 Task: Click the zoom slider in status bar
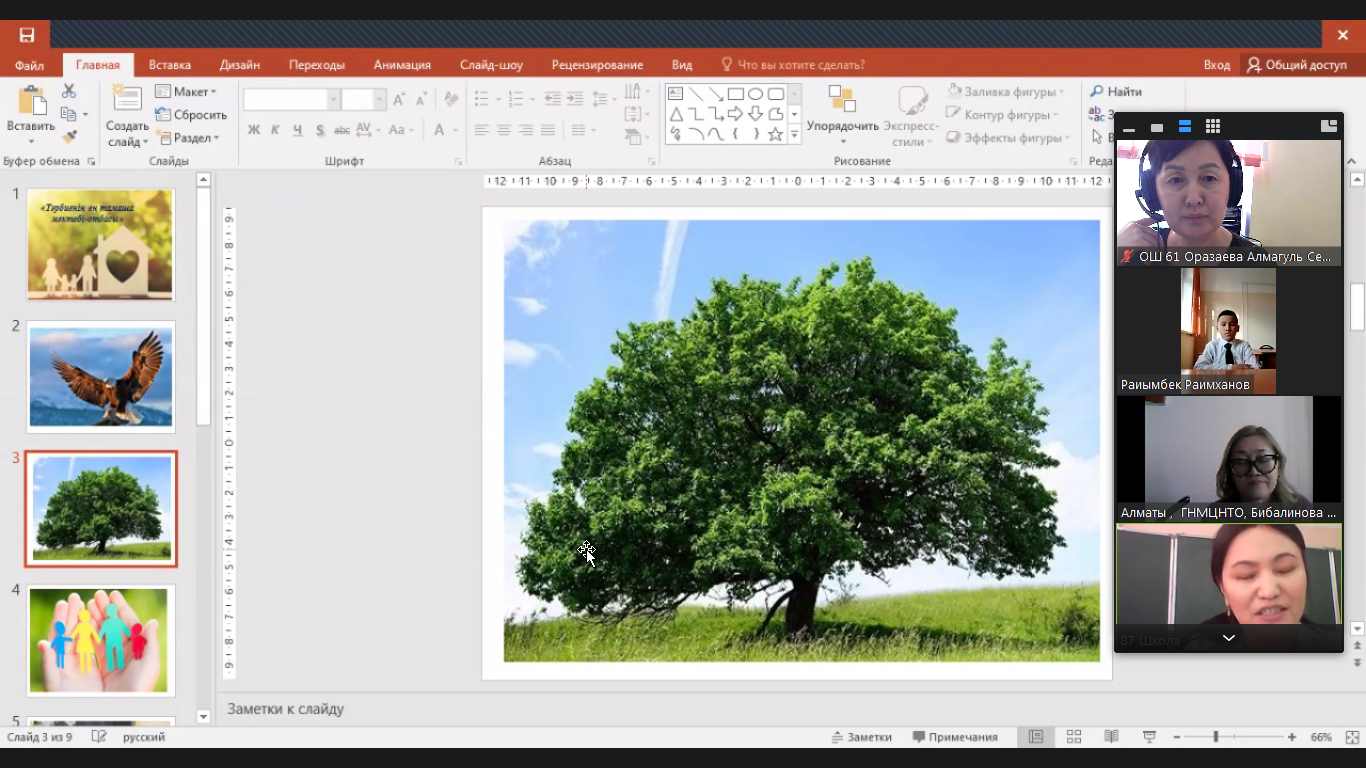[x=1216, y=737]
